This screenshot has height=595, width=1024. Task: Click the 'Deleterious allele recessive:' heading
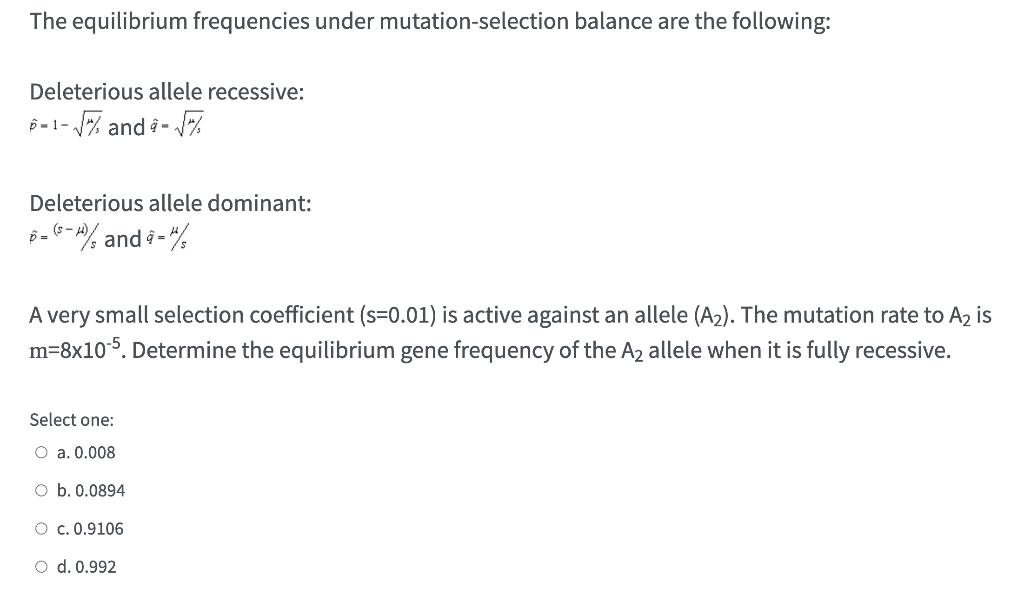tap(167, 92)
